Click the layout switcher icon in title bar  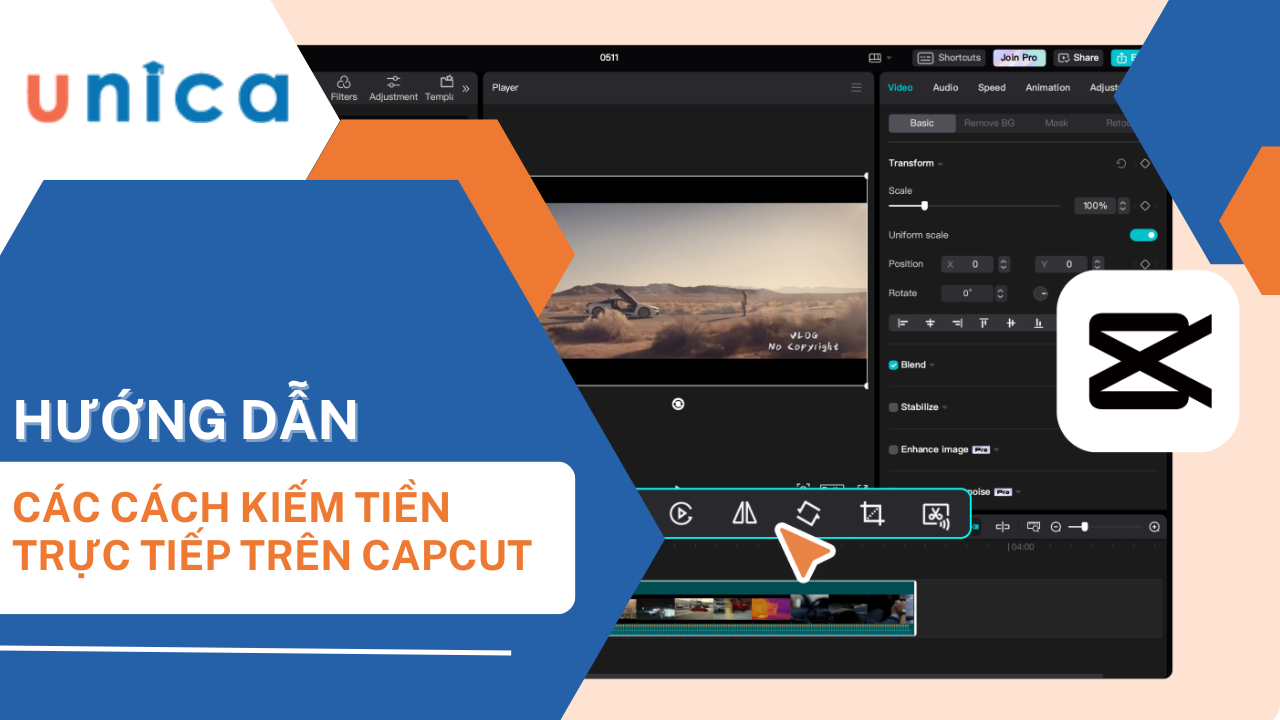click(875, 58)
